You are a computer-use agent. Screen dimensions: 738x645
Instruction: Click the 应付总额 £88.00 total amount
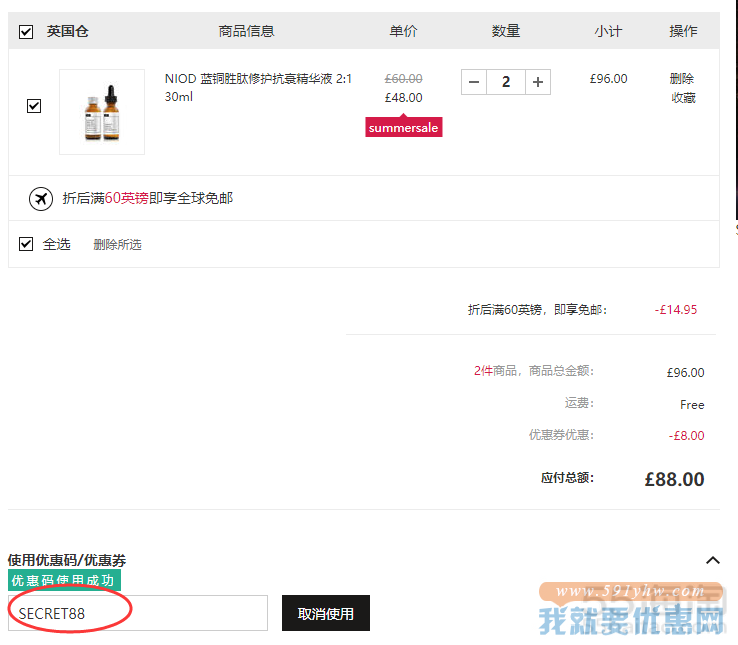pos(674,479)
